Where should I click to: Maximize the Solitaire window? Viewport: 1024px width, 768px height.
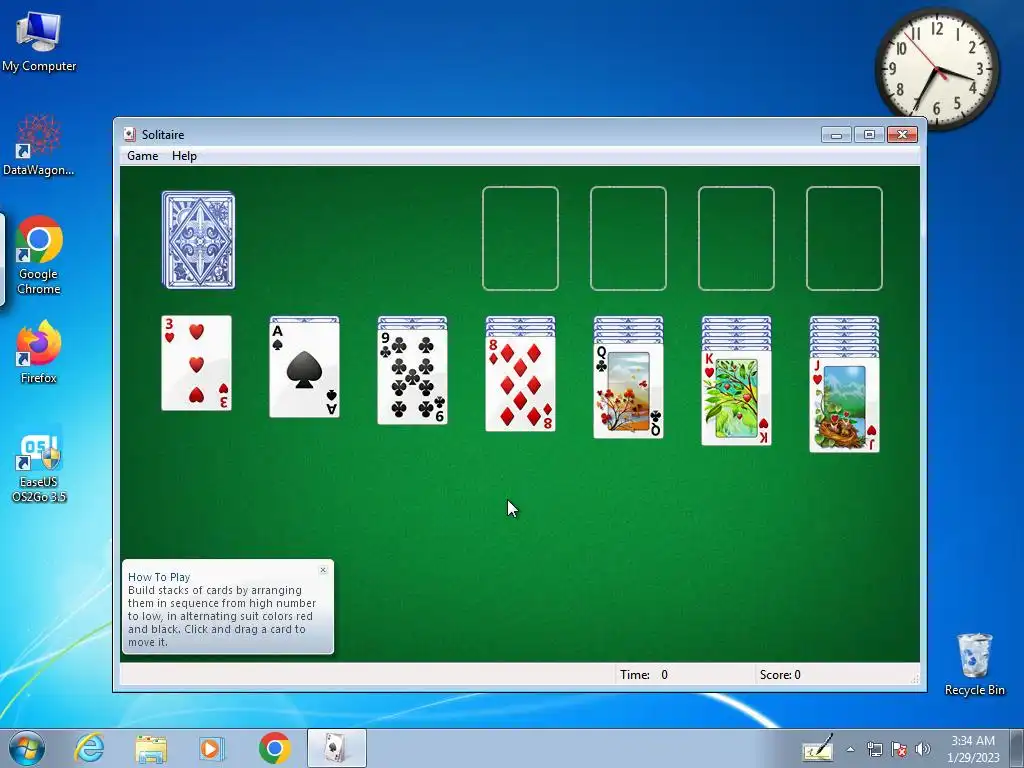pyautogui.click(x=869, y=135)
